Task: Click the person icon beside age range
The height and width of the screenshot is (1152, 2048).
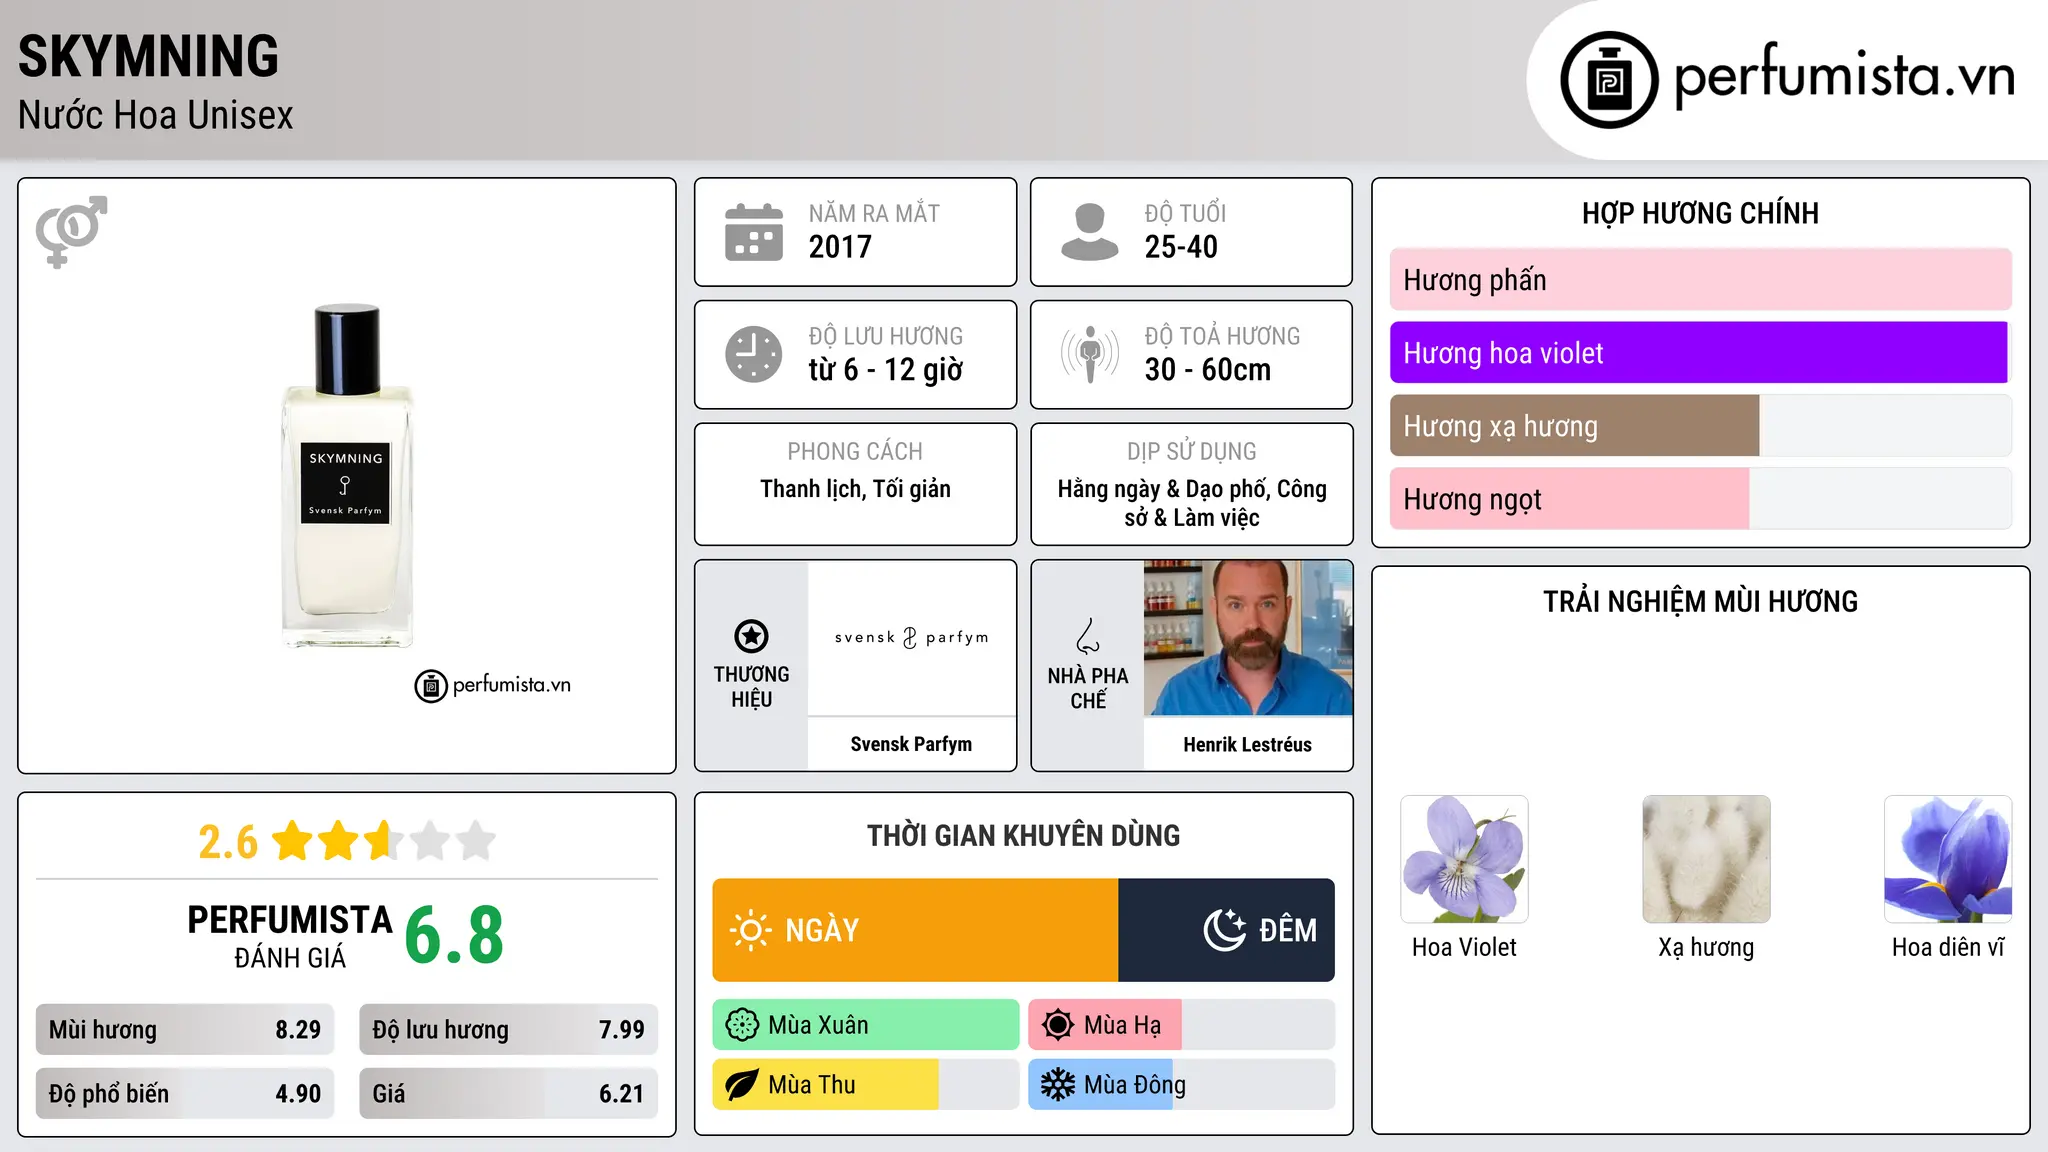Action: [1089, 232]
